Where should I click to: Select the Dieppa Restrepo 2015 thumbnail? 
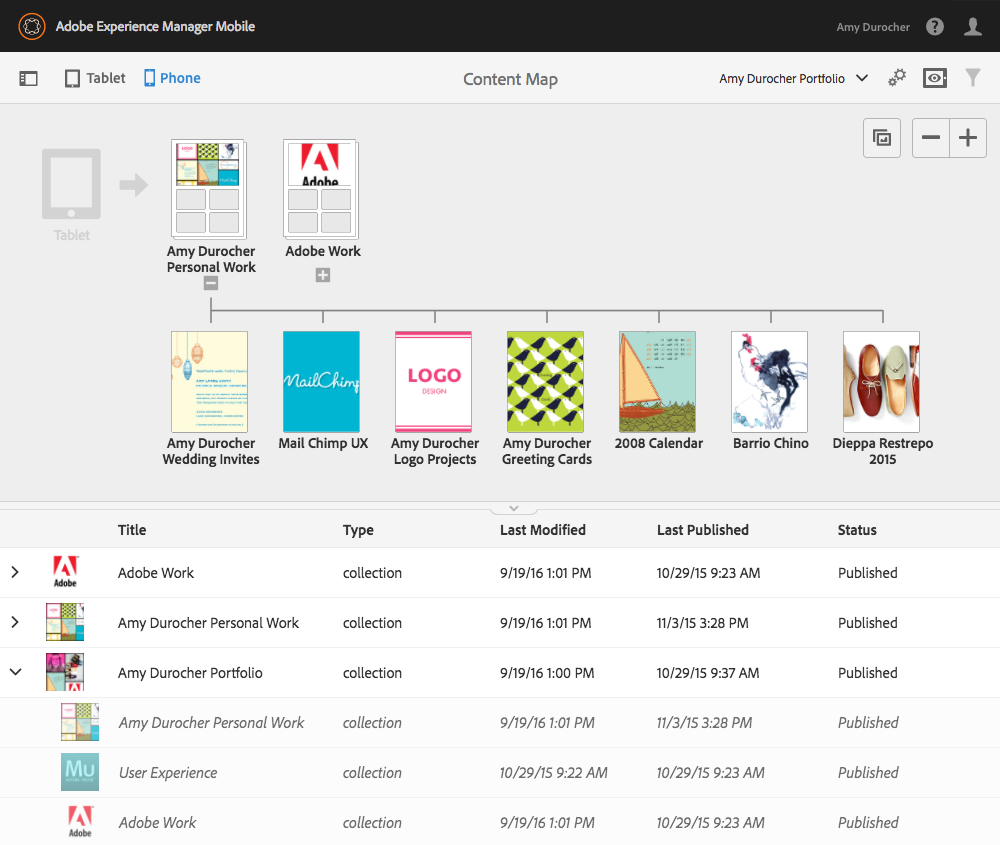click(x=881, y=381)
